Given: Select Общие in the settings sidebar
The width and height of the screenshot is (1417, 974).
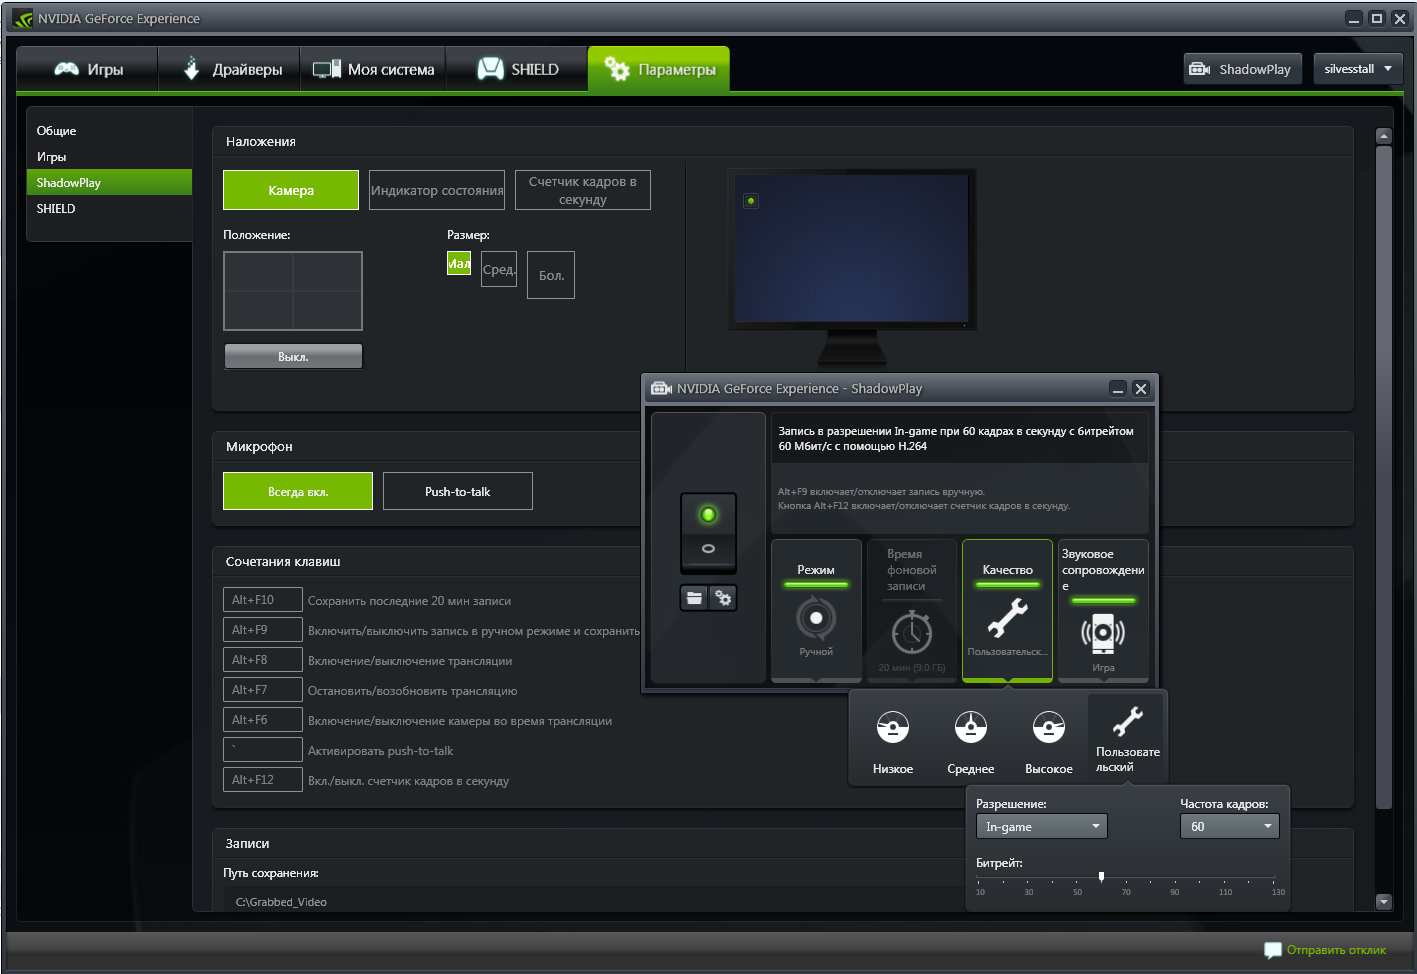Looking at the screenshot, I should point(109,131).
